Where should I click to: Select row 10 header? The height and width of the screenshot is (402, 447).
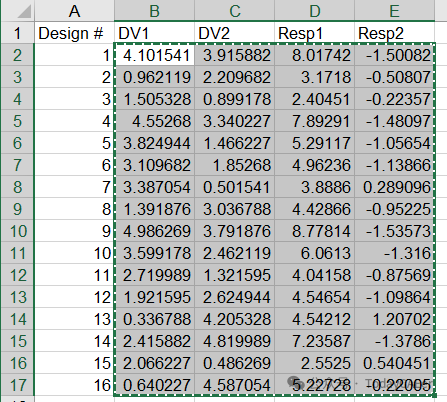[x=17, y=231]
